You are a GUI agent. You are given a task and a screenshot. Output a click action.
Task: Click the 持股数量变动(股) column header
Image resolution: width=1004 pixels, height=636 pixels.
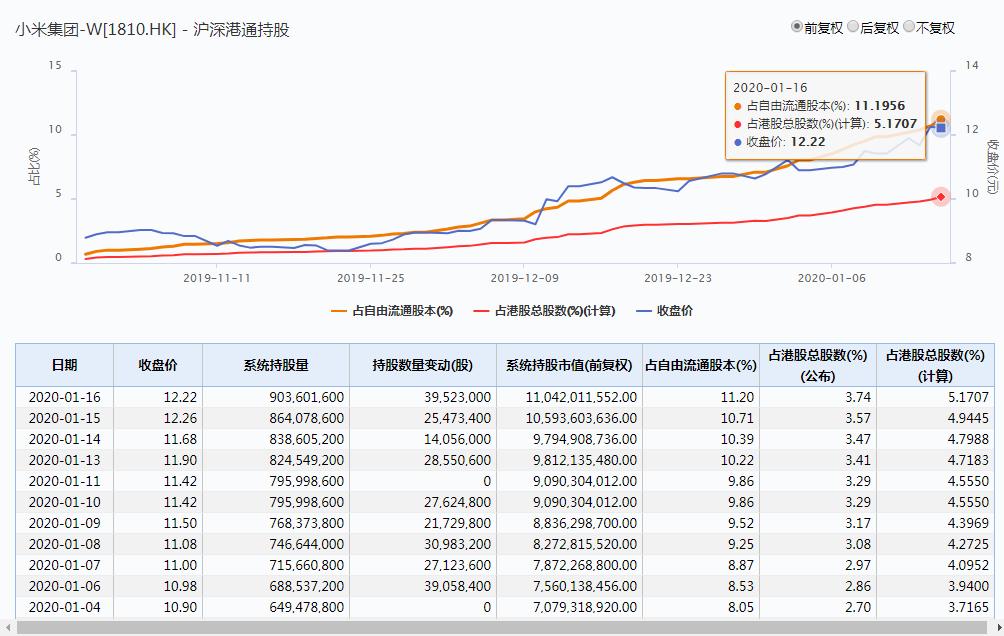click(x=423, y=365)
